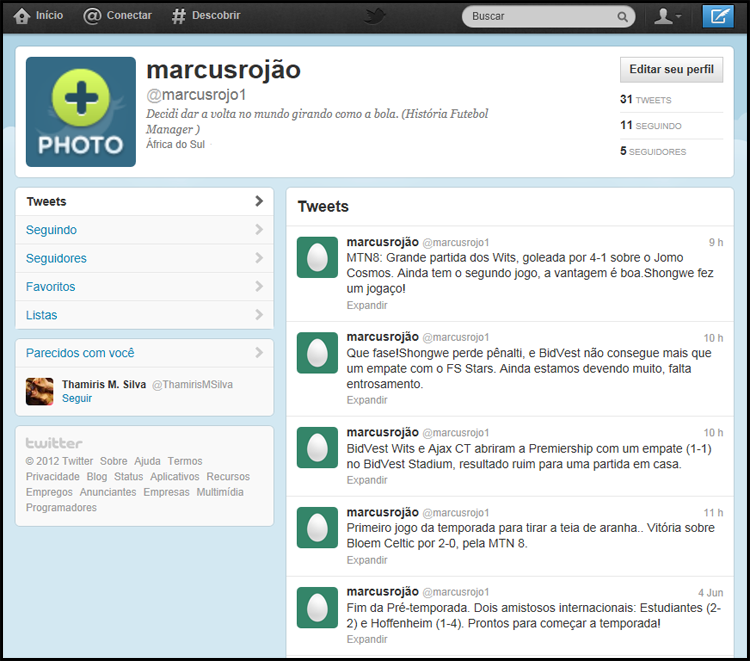The image size is (750, 661).
Task: Open the Ajuda footer link
Action: (x=147, y=461)
